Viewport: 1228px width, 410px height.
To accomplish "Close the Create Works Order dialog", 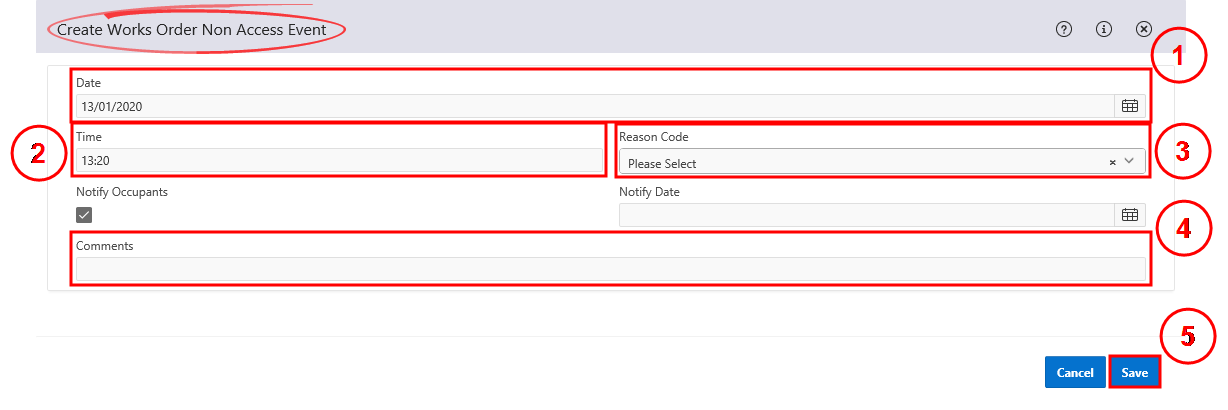I will (1144, 29).
